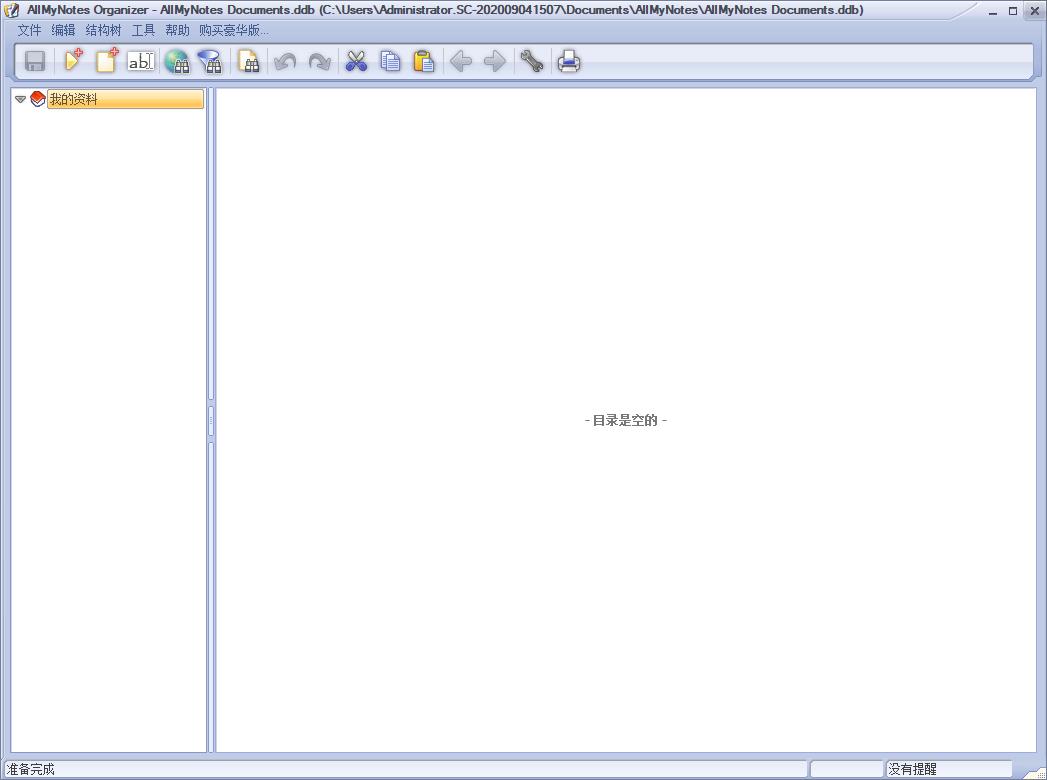Image resolution: width=1047 pixels, height=780 pixels.
Task: Click the 没有提醒 status bar panel
Action: (x=947, y=769)
